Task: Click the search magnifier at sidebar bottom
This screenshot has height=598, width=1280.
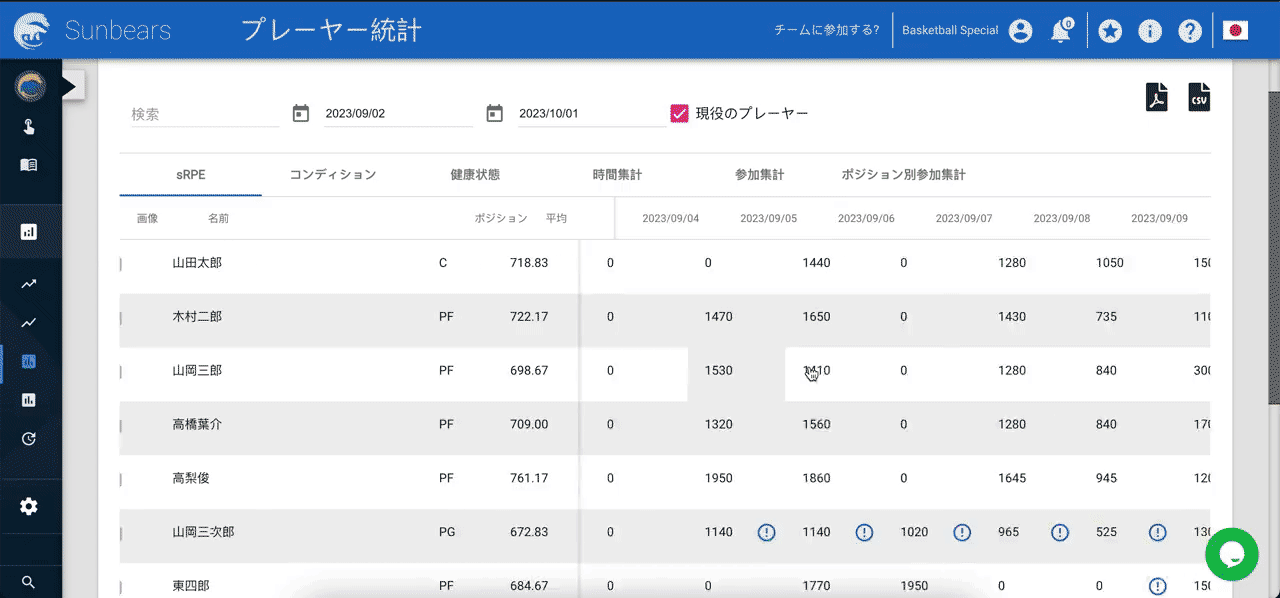Action: point(27,581)
